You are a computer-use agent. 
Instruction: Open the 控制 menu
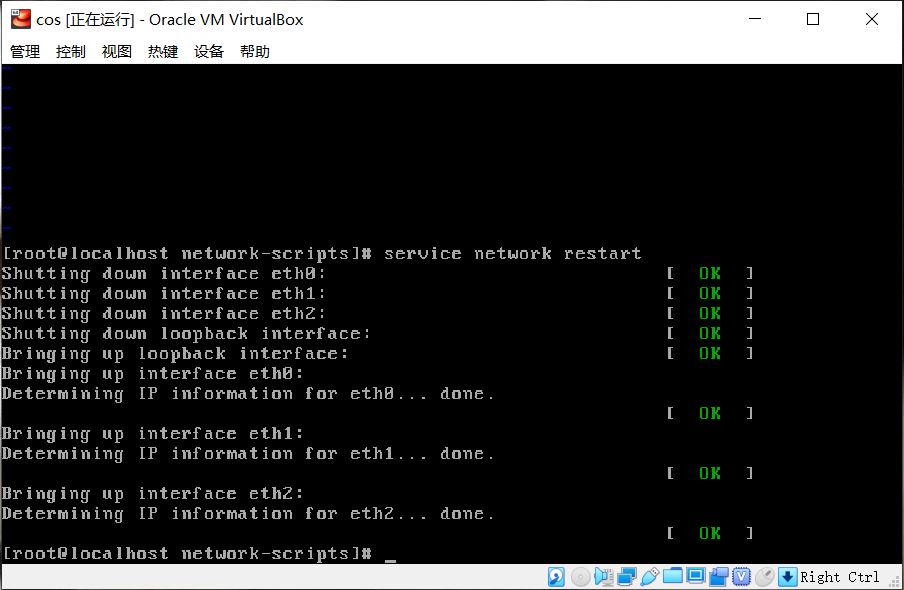click(x=70, y=51)
